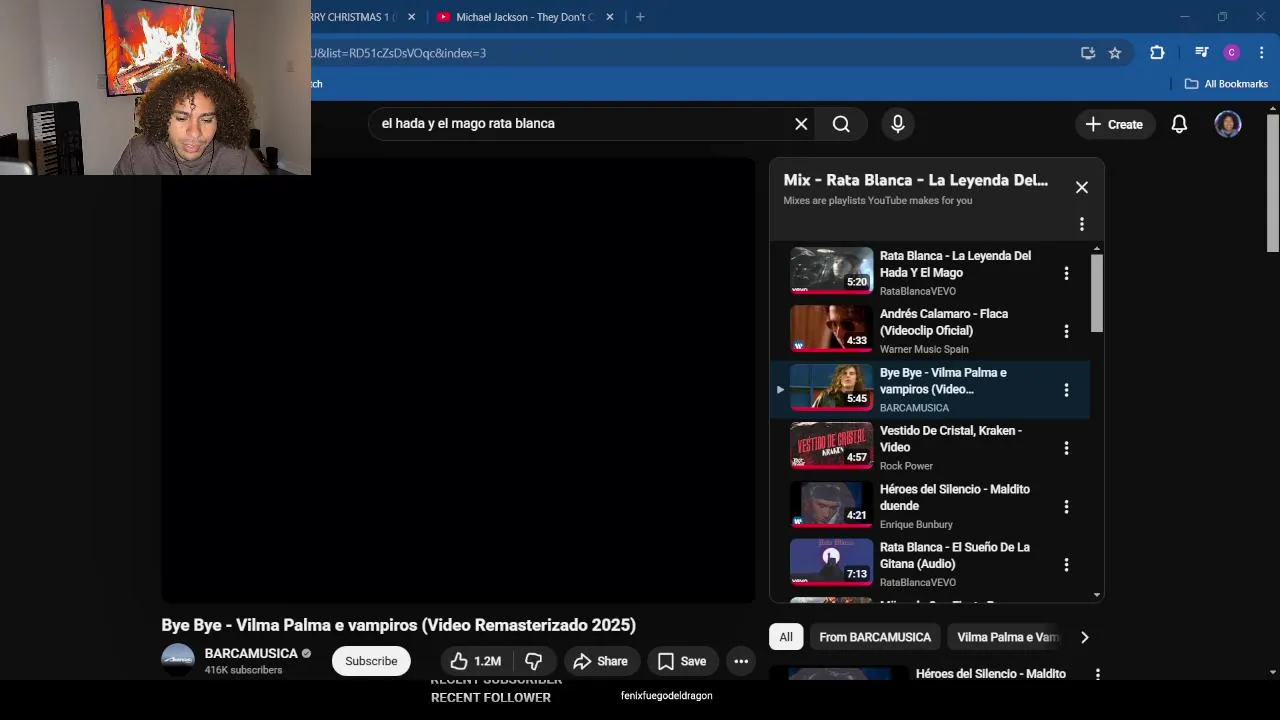Click the browser address bar URL
The image size is (1280, 720).
click(398, 53)
